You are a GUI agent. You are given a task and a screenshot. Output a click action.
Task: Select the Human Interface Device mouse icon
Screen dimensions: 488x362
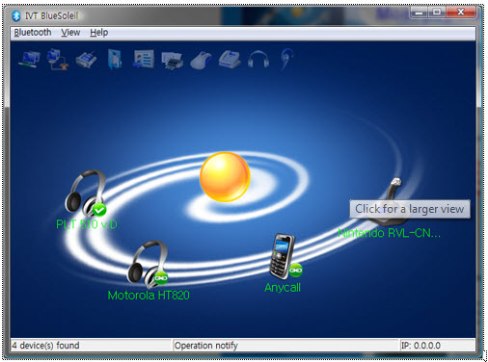click(x=201, y=61)
